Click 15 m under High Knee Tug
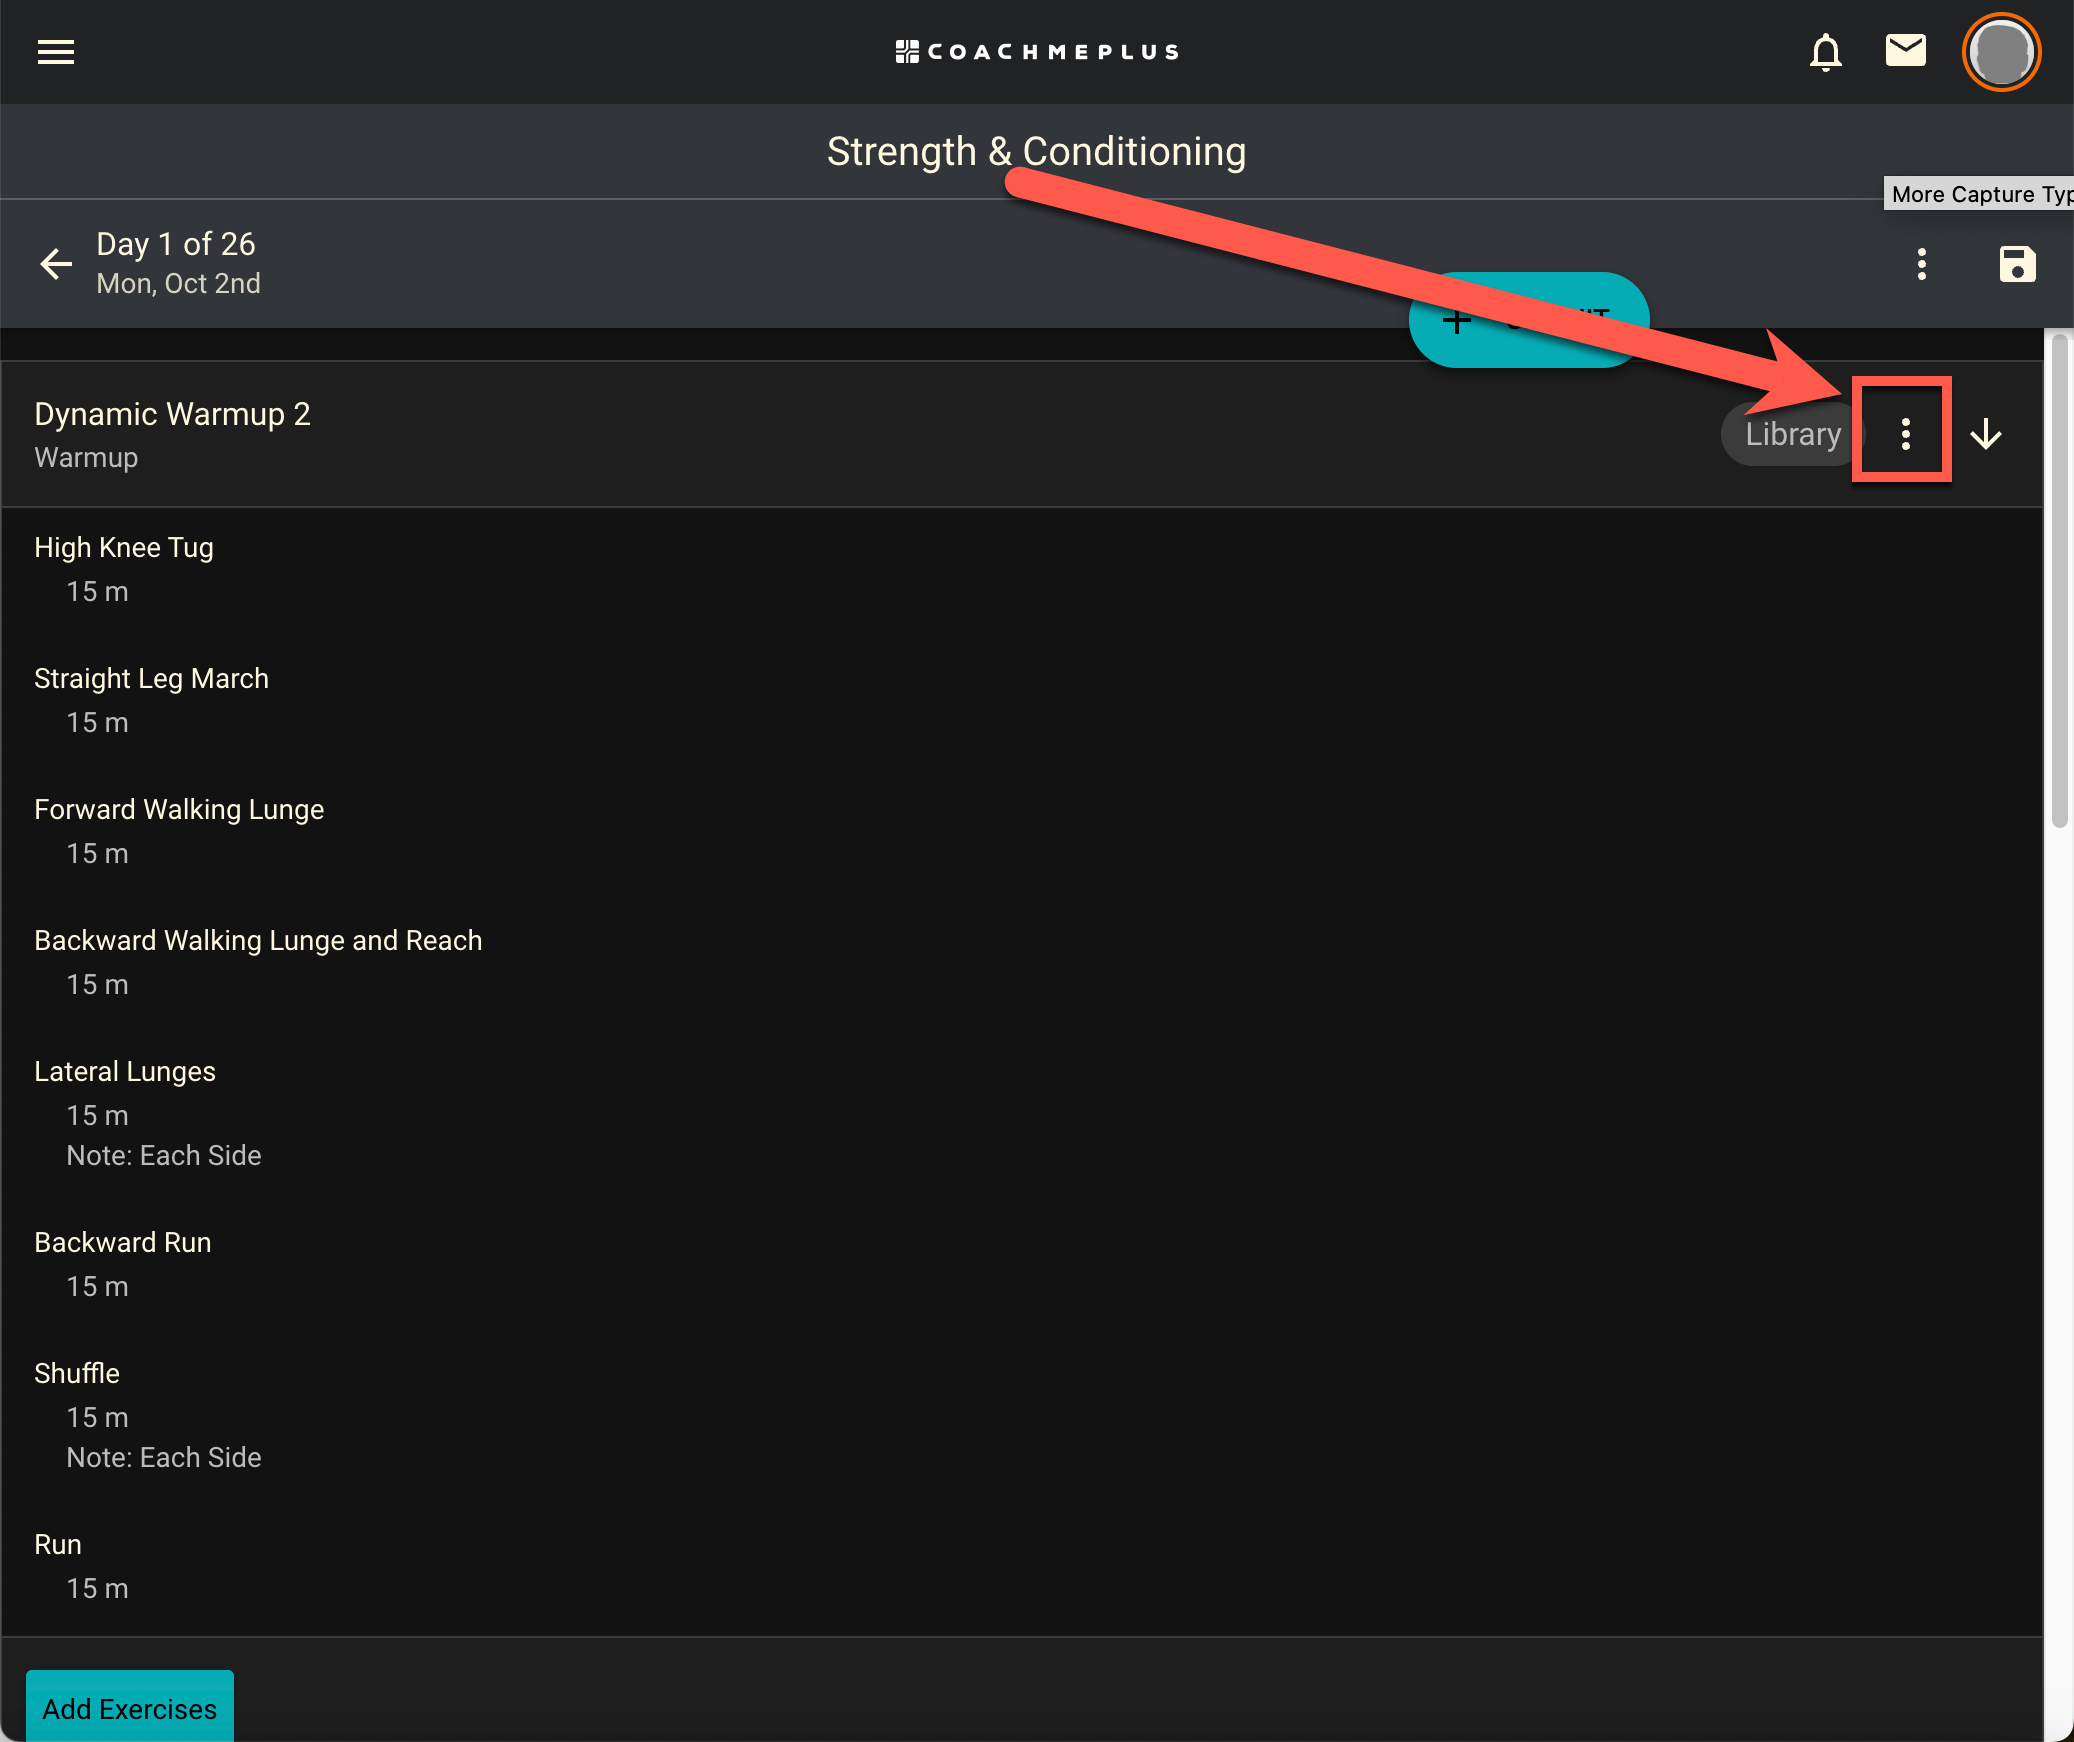 click(97, 592)
